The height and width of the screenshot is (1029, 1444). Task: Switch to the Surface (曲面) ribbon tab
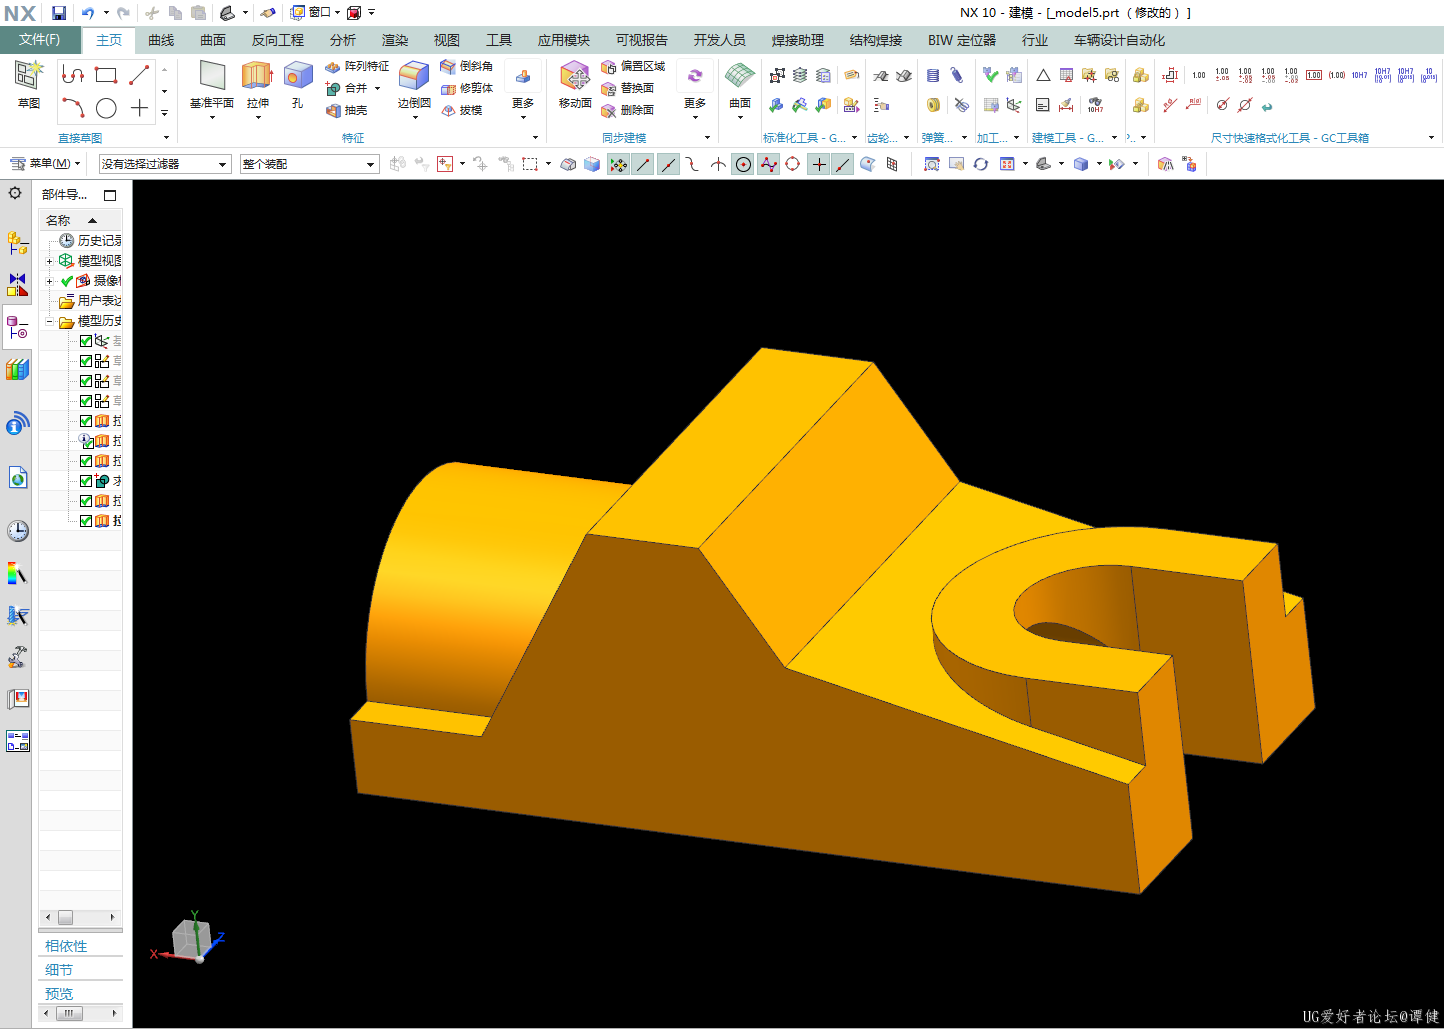(x=213, y=40)
